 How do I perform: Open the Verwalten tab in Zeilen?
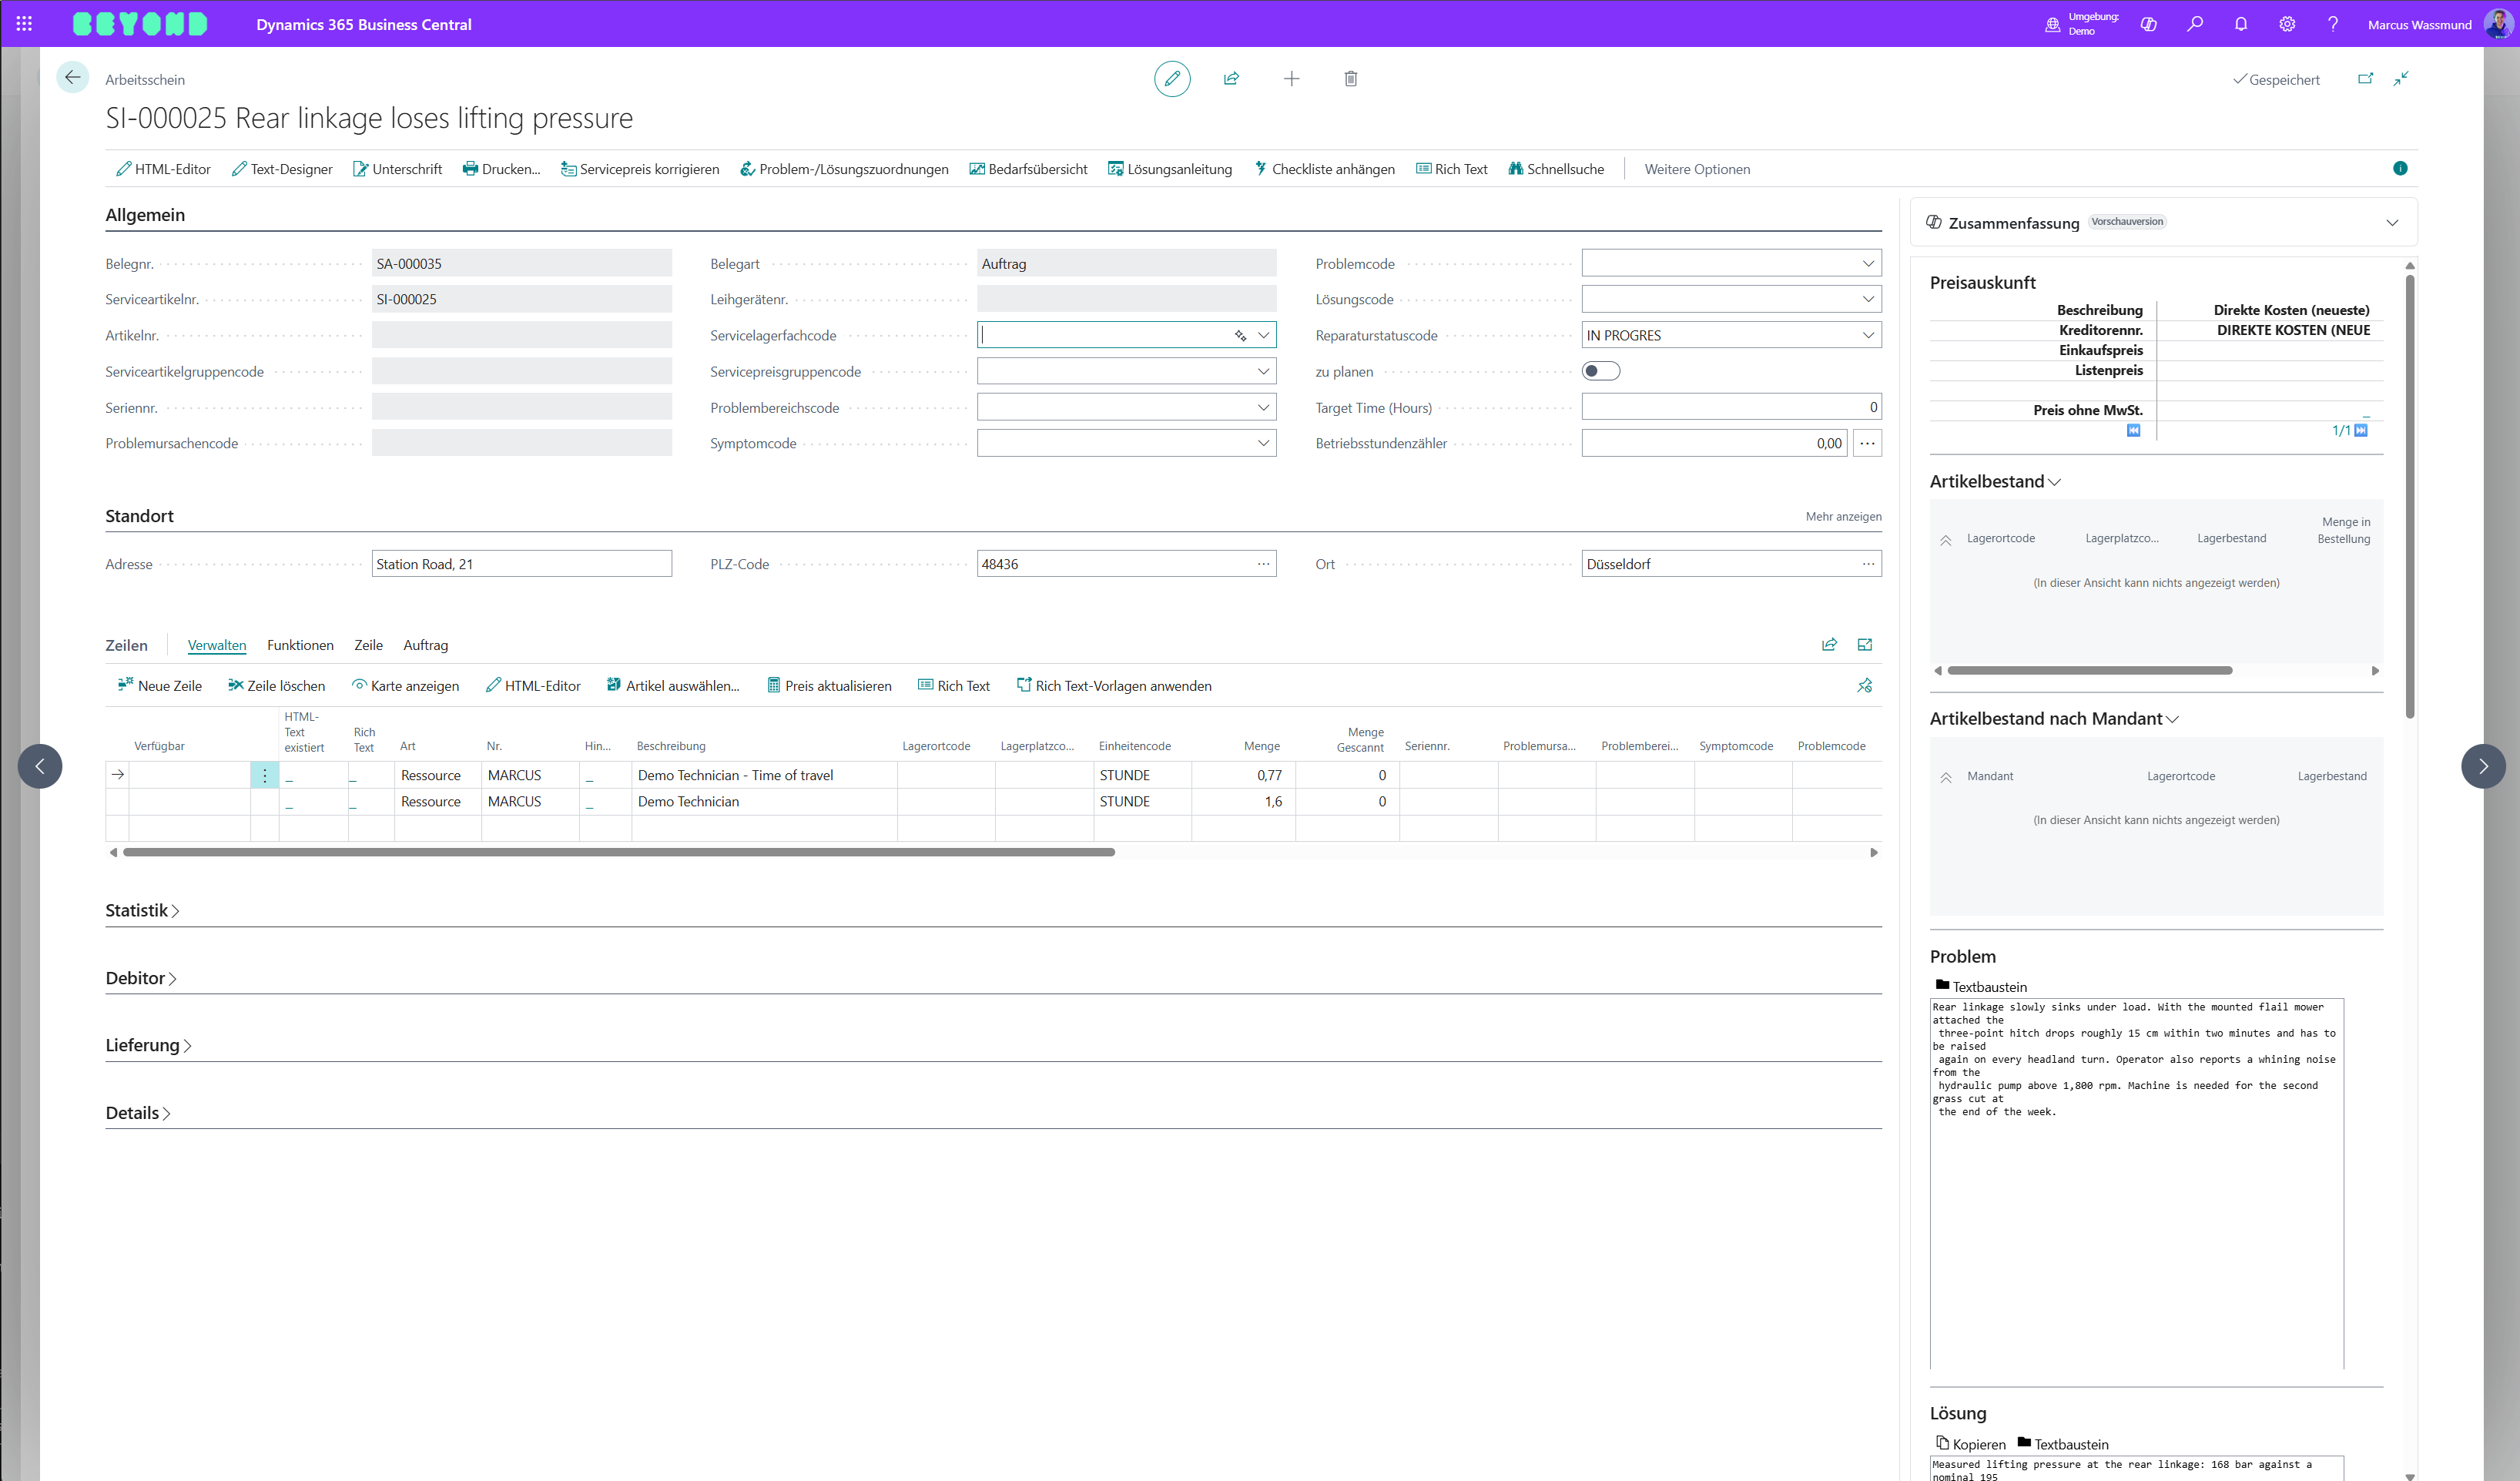(x=217, y=645)
